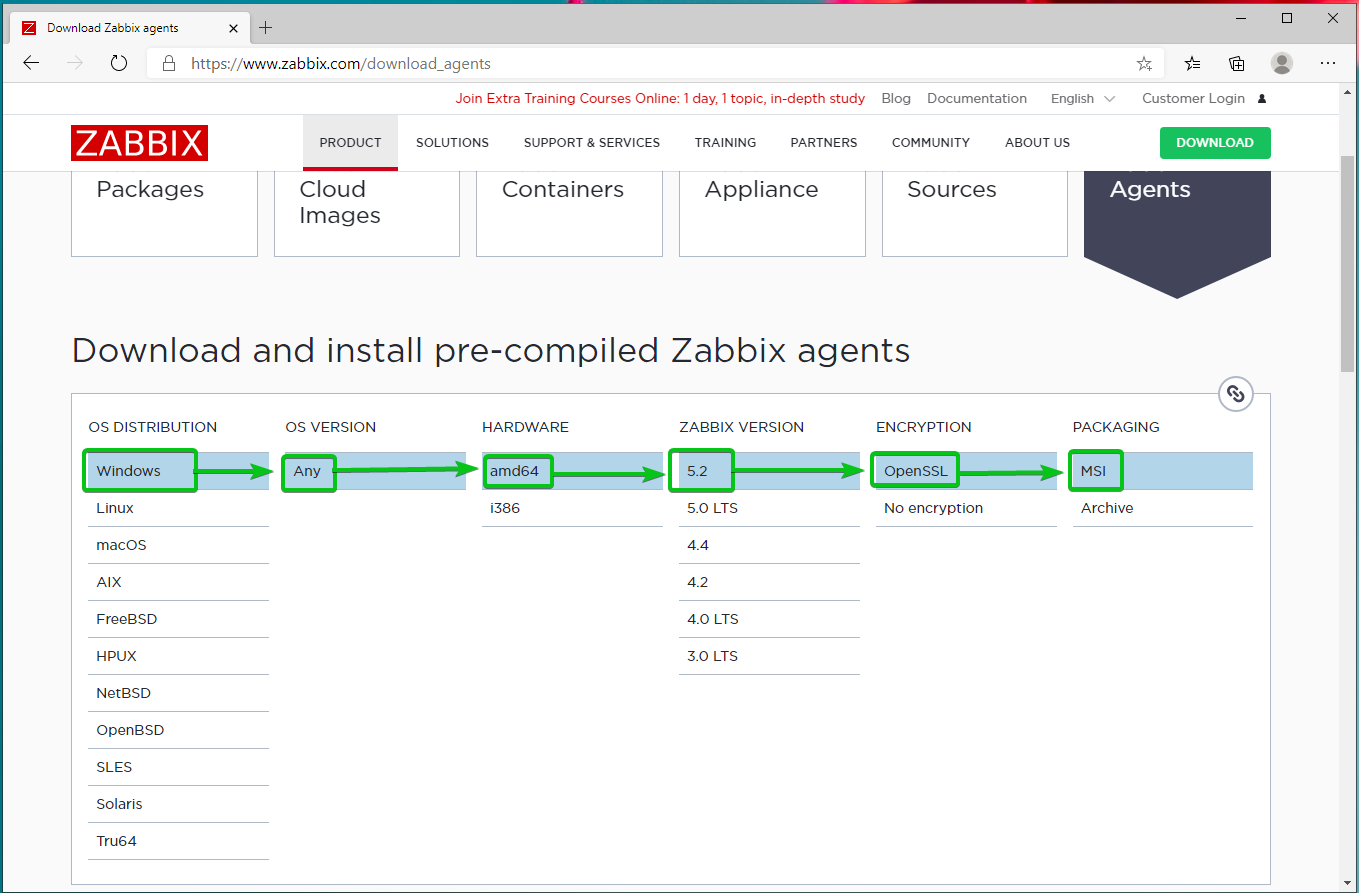This screenshot has width=1359, height=893.
Task: Choose Archive packaging
Action: click(x=1163, y=508)
